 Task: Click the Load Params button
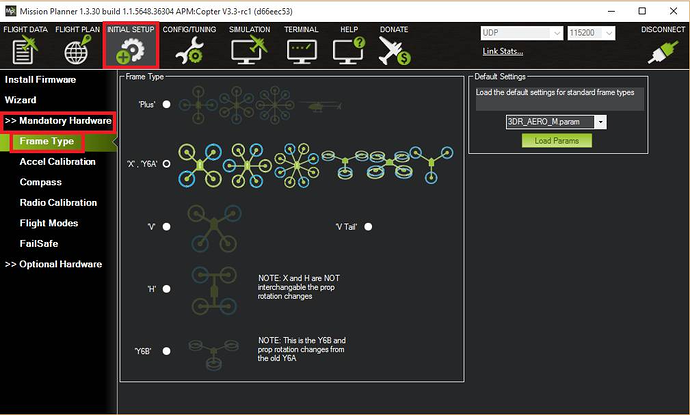556,140
